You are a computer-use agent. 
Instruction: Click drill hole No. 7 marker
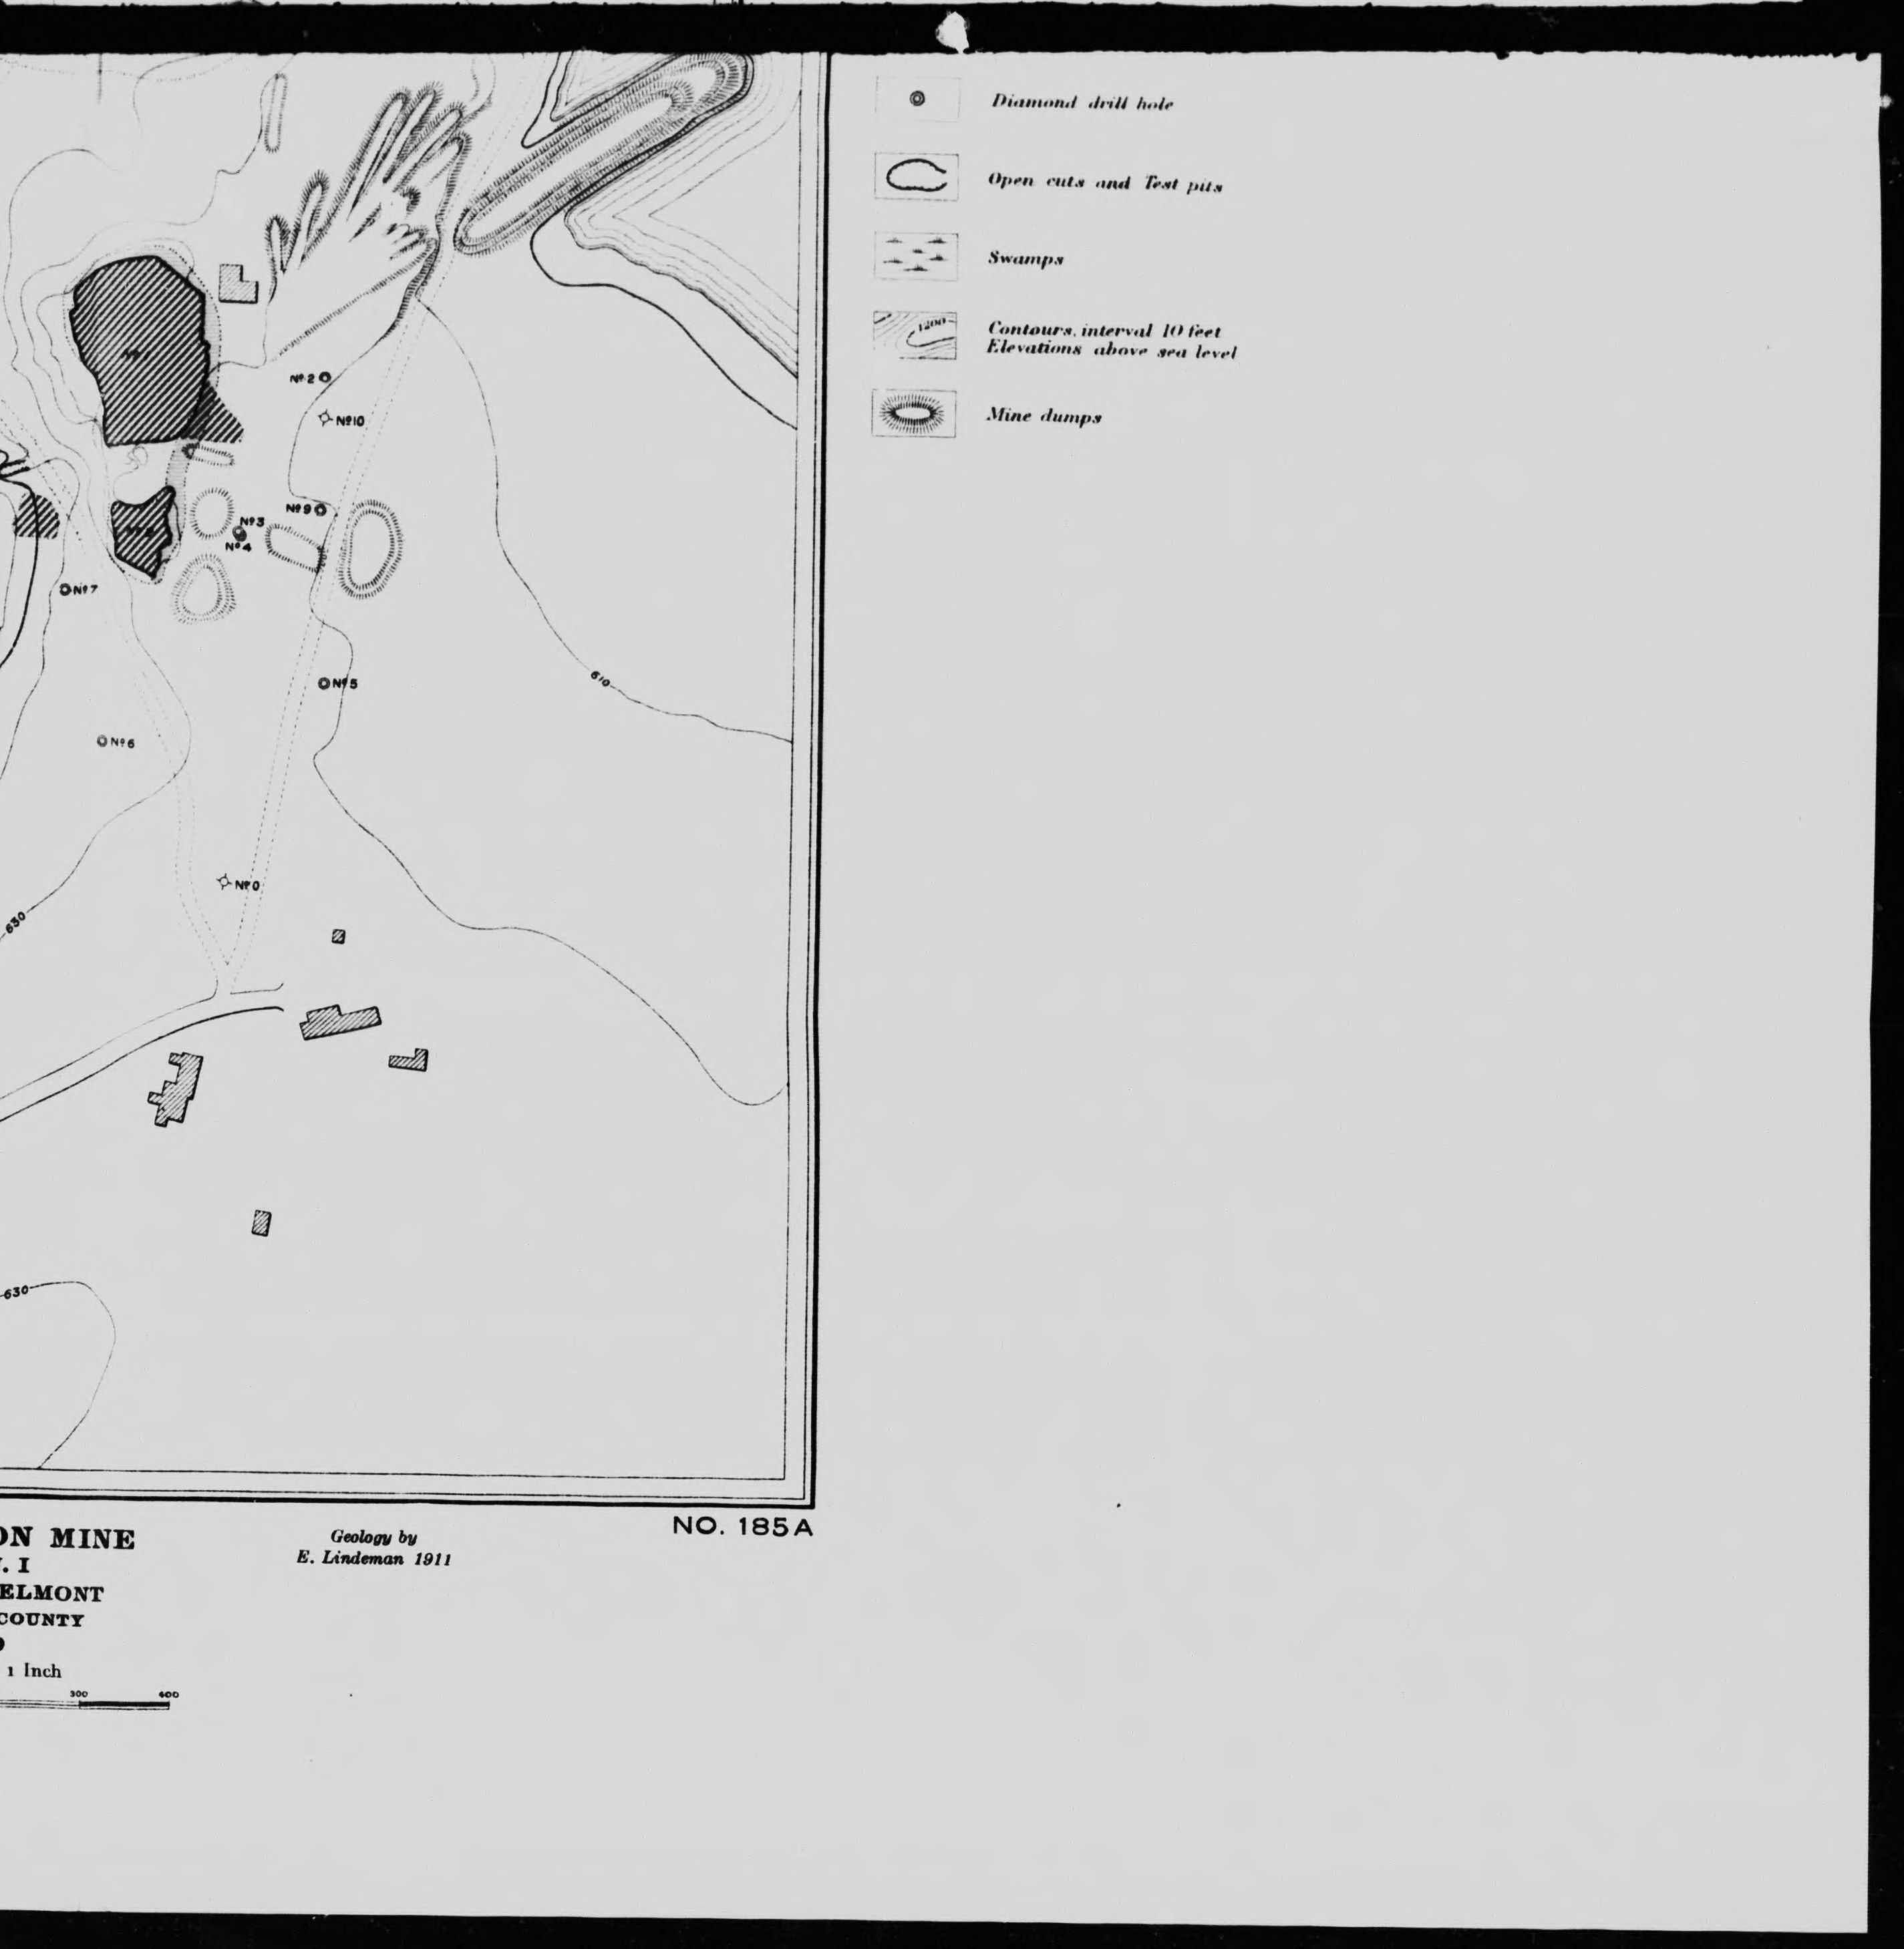(65, 590)
